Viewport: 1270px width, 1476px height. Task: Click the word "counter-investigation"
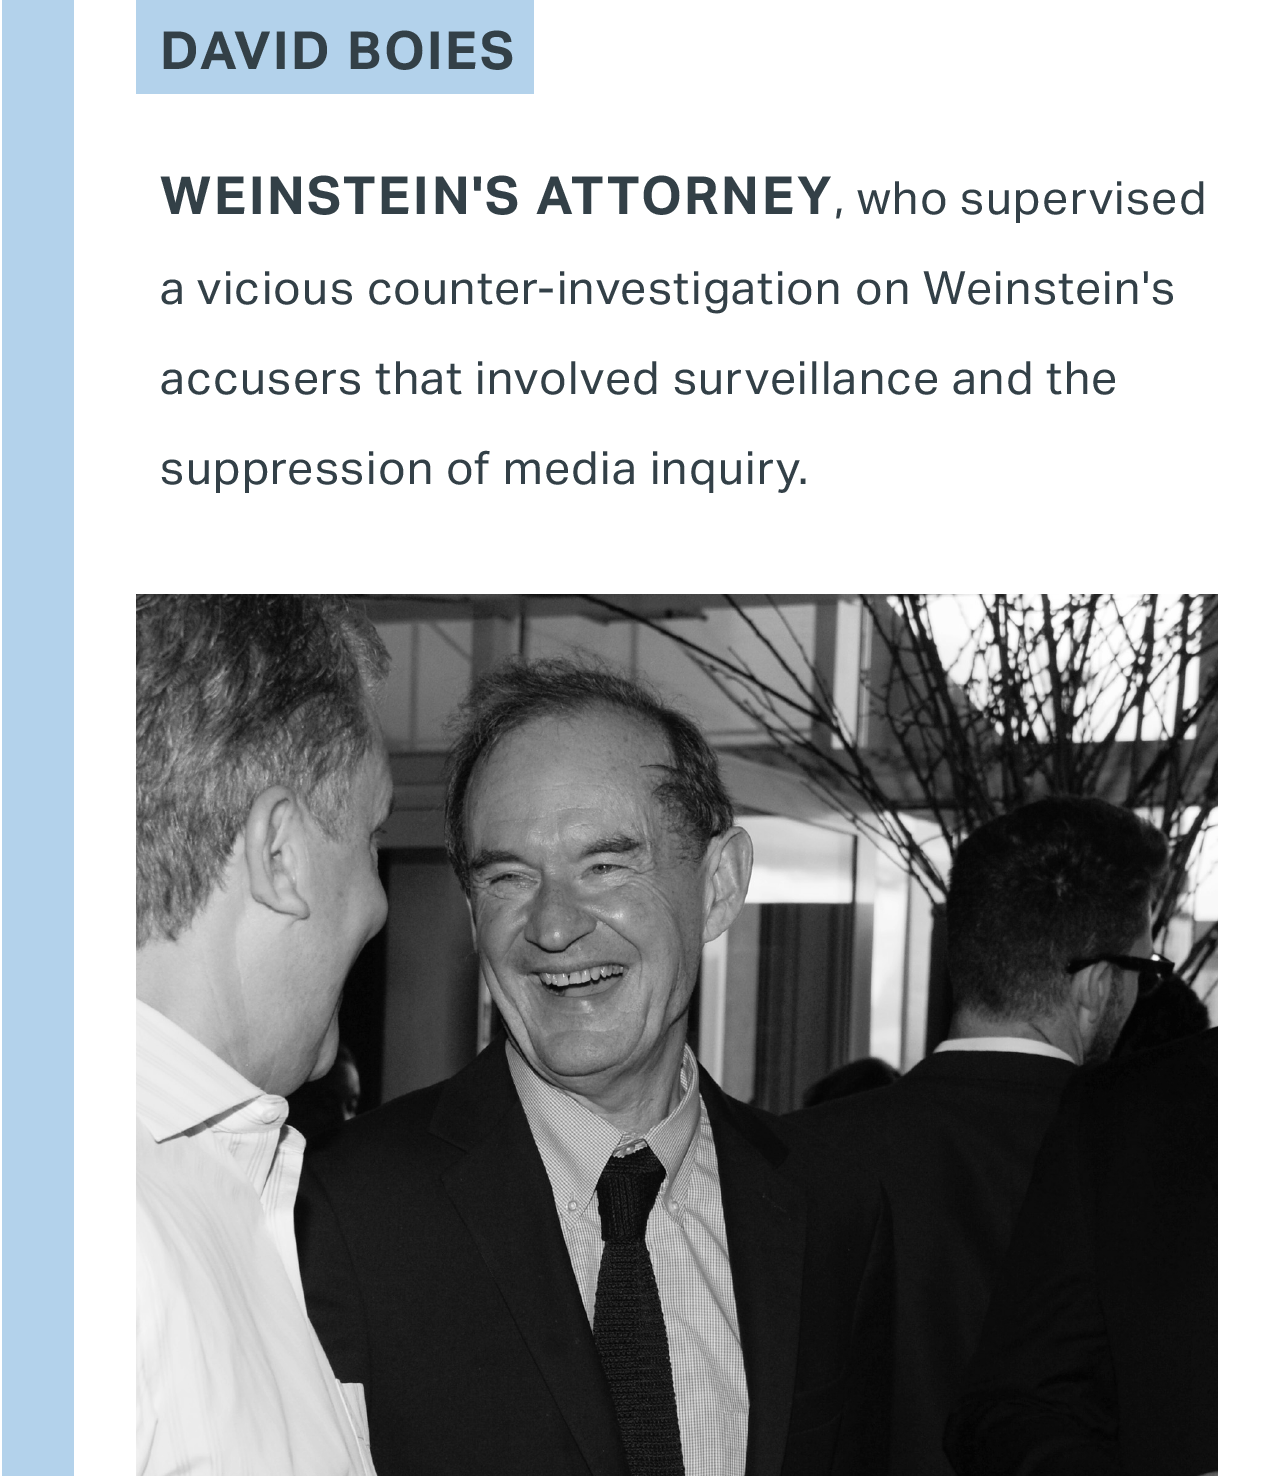604,289
